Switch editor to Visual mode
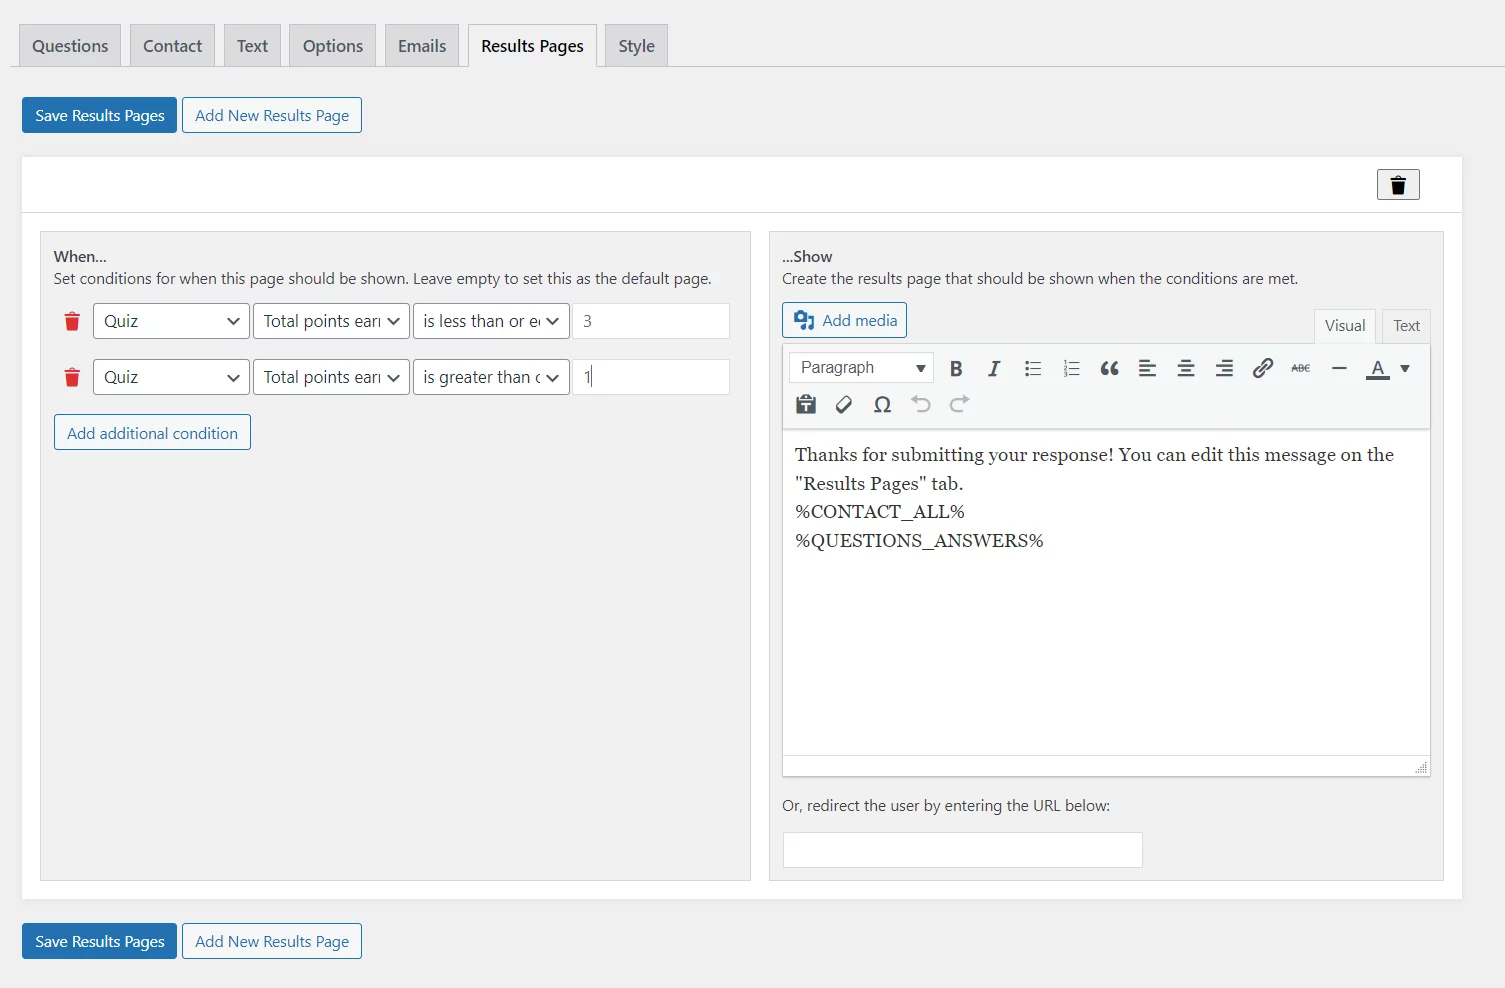This screenshot has height=988, width=1505. coord(1345,326)
